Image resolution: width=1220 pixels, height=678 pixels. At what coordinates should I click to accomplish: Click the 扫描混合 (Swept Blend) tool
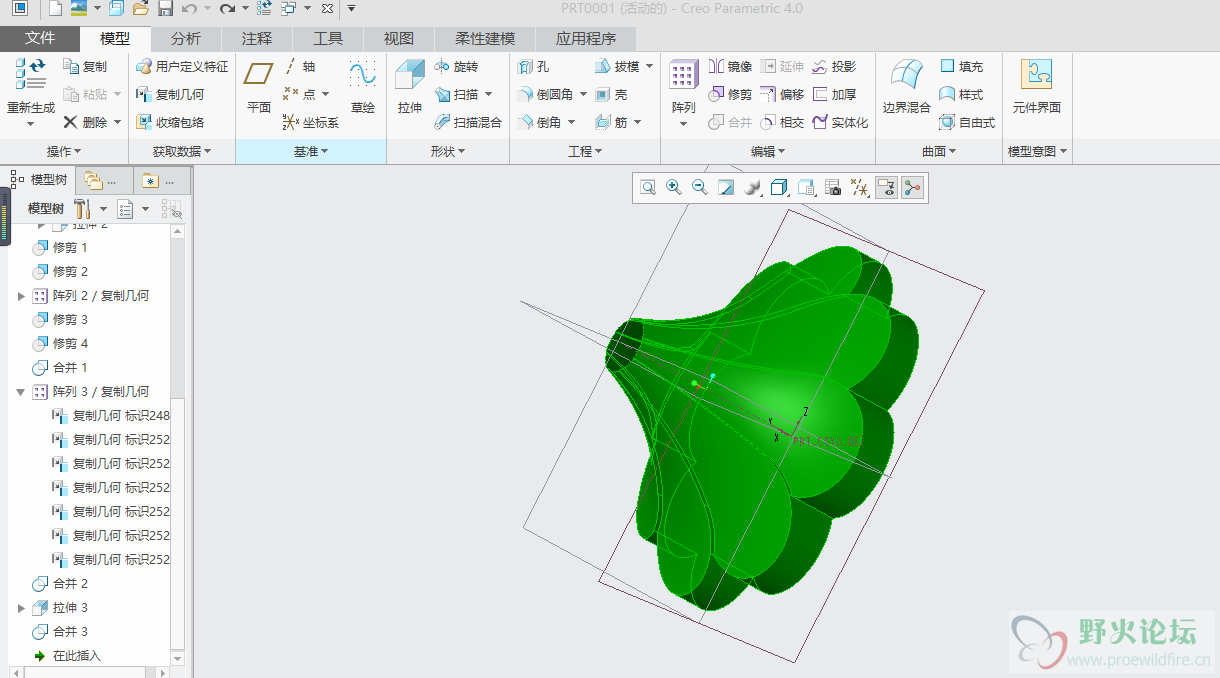coord(468,122)
